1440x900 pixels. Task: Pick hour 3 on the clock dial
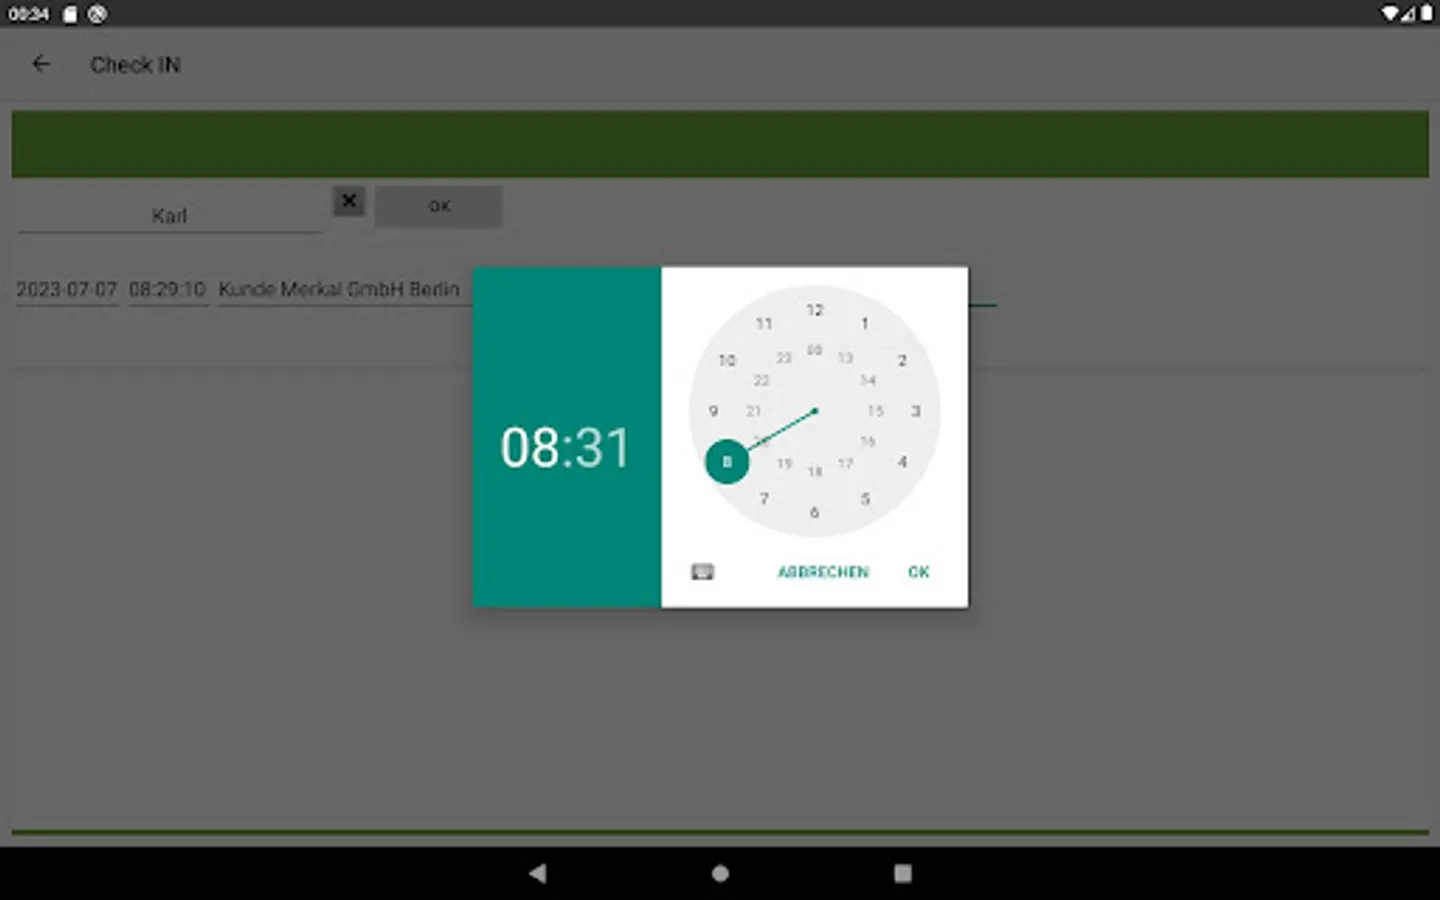(x=915, y=411)
